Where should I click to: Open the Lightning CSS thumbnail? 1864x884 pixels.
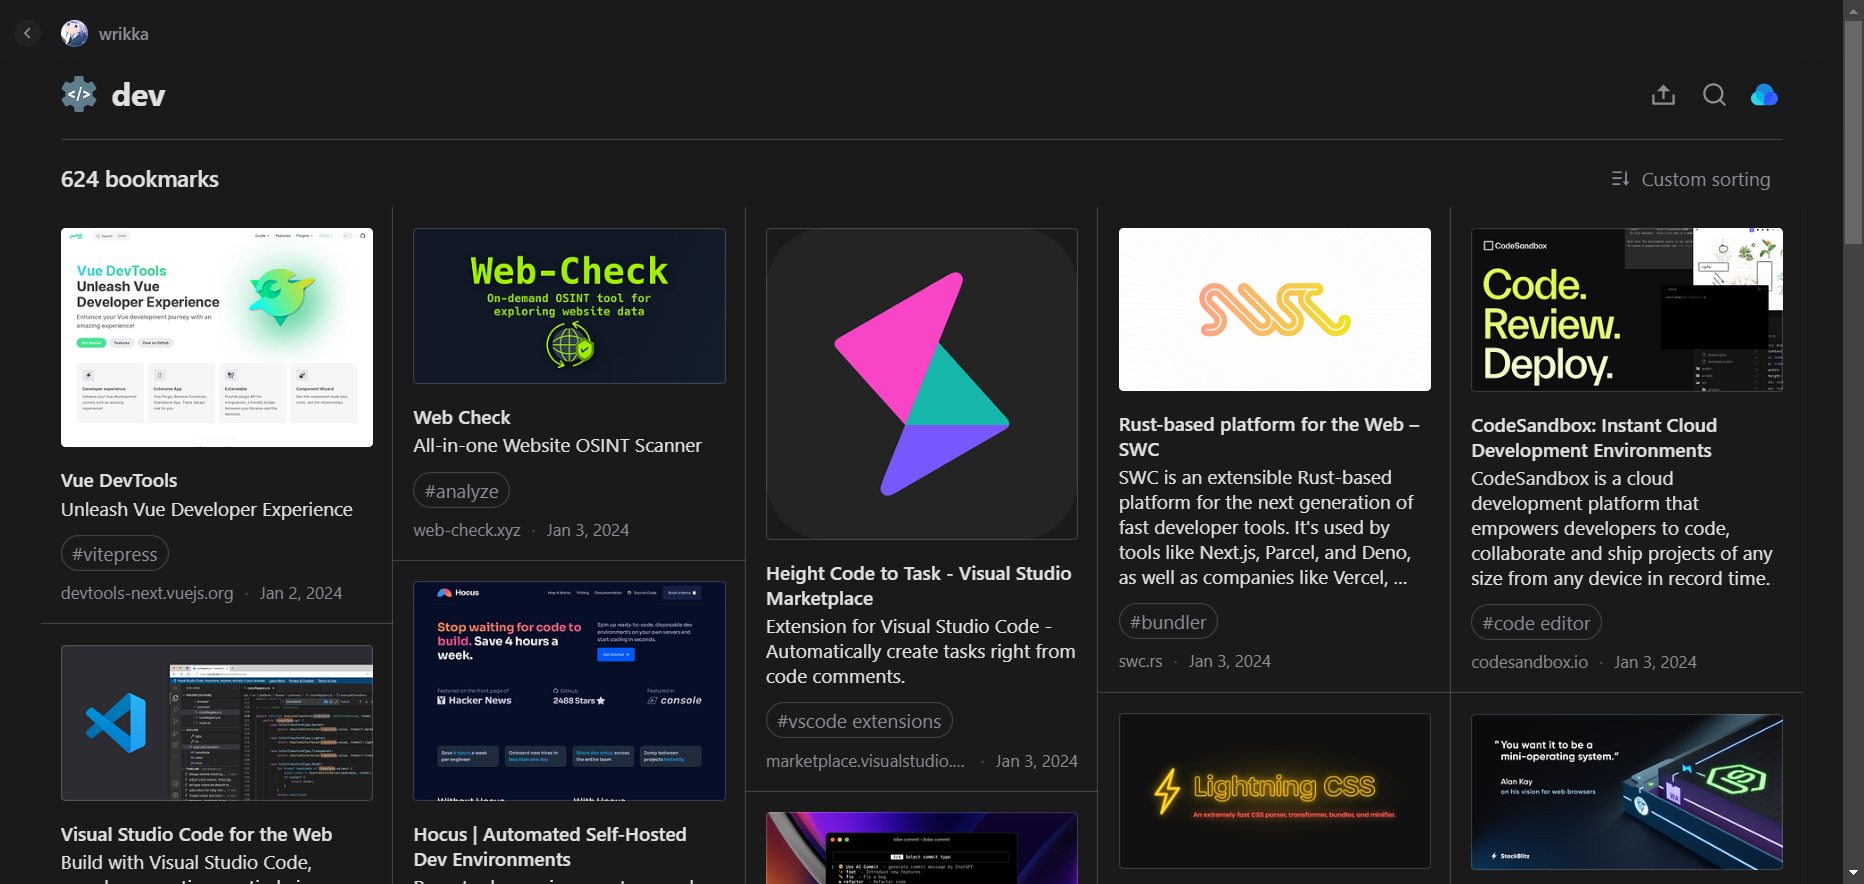pyautogui.click(x=1275, y=791)
